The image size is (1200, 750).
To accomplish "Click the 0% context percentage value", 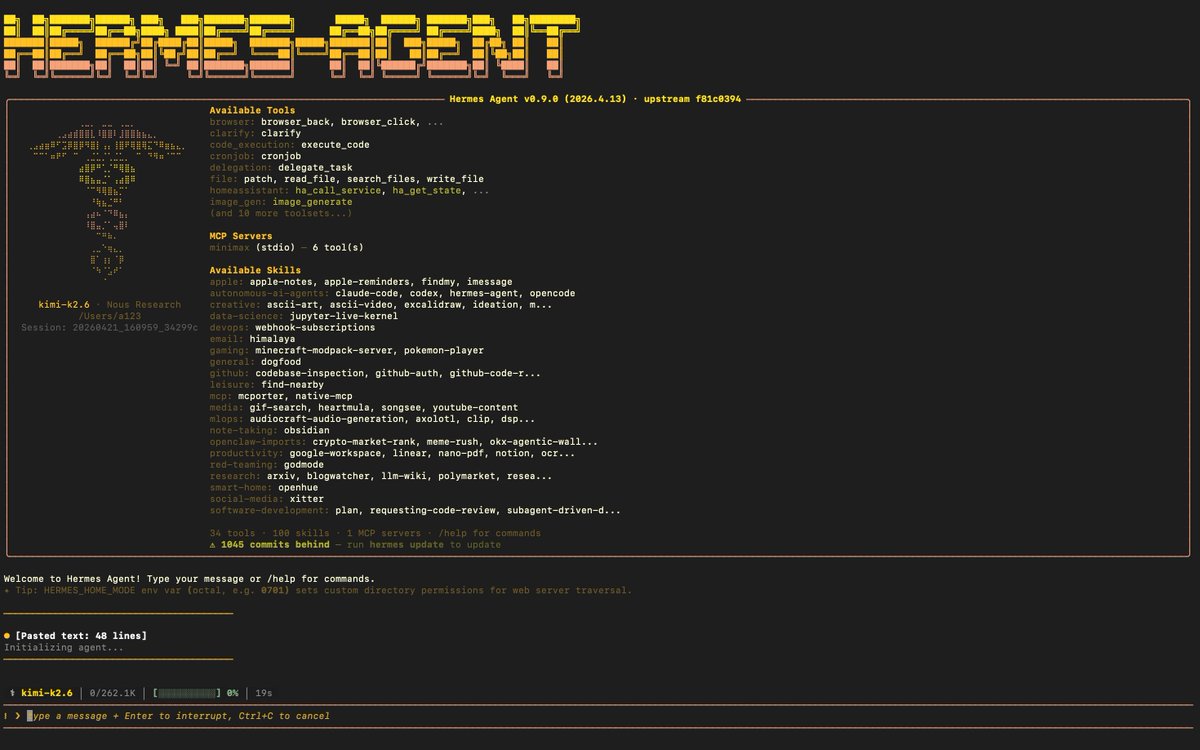I will click(232, 692).
